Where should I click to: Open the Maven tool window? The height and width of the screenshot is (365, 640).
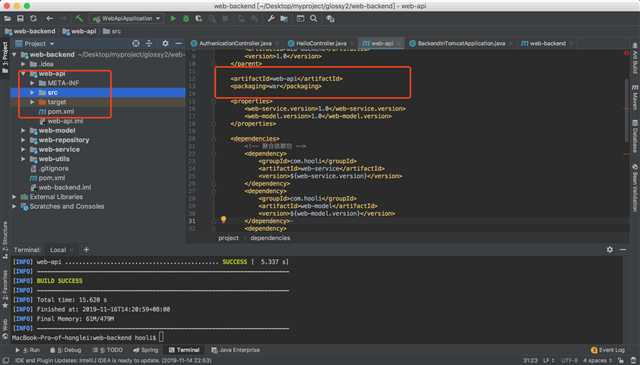point(635,98)
